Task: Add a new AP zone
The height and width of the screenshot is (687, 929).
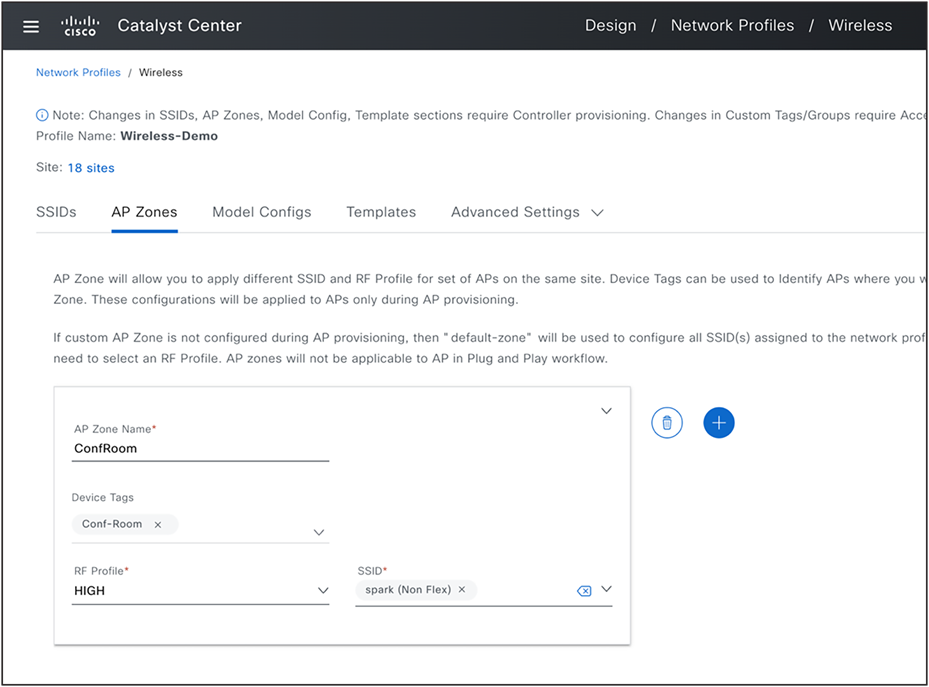Action: click(719, 423)
